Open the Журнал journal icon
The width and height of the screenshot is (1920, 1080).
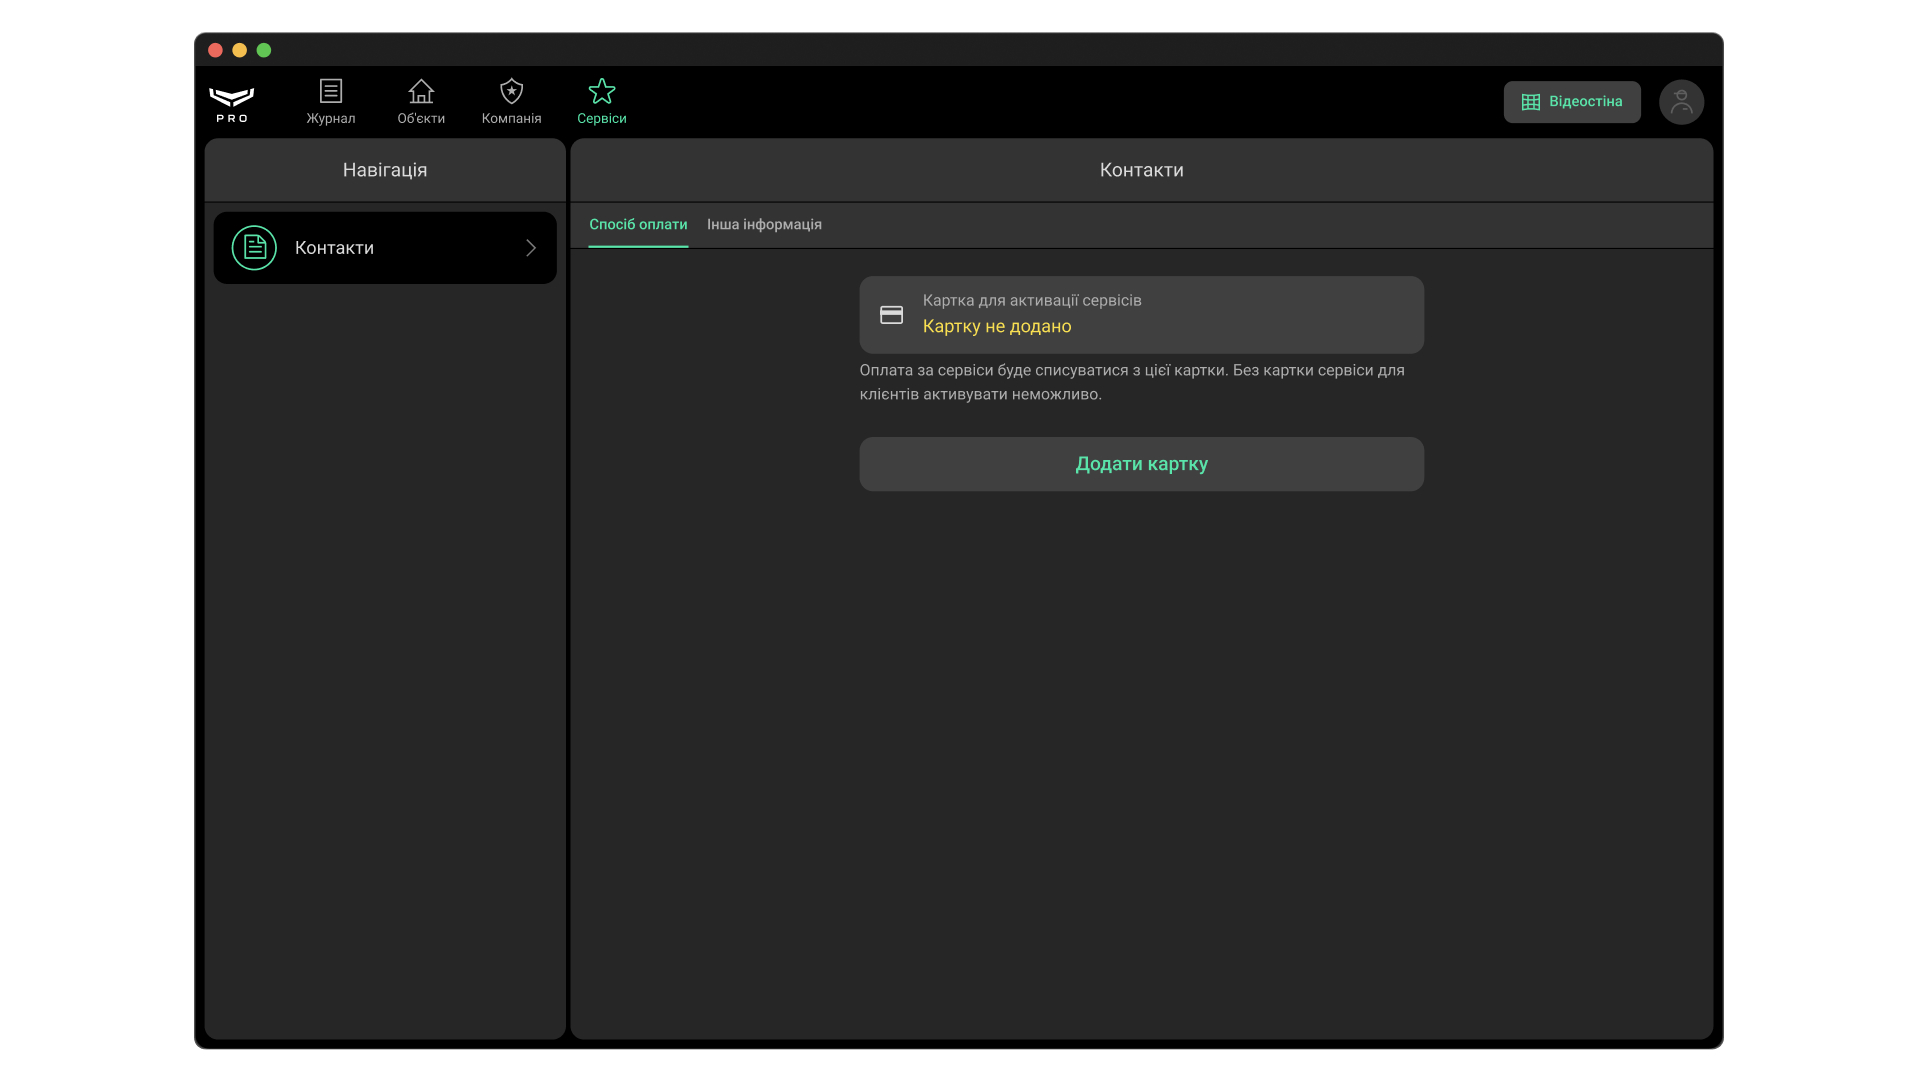pos(330,92)
